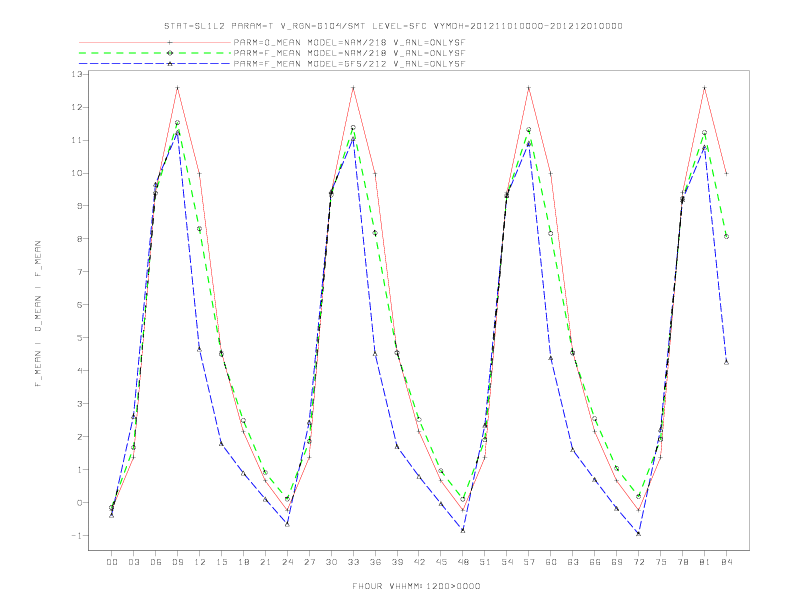
Task: Click x-axis tick label 63
Action: pyautogui.click(x=573, y=562)
